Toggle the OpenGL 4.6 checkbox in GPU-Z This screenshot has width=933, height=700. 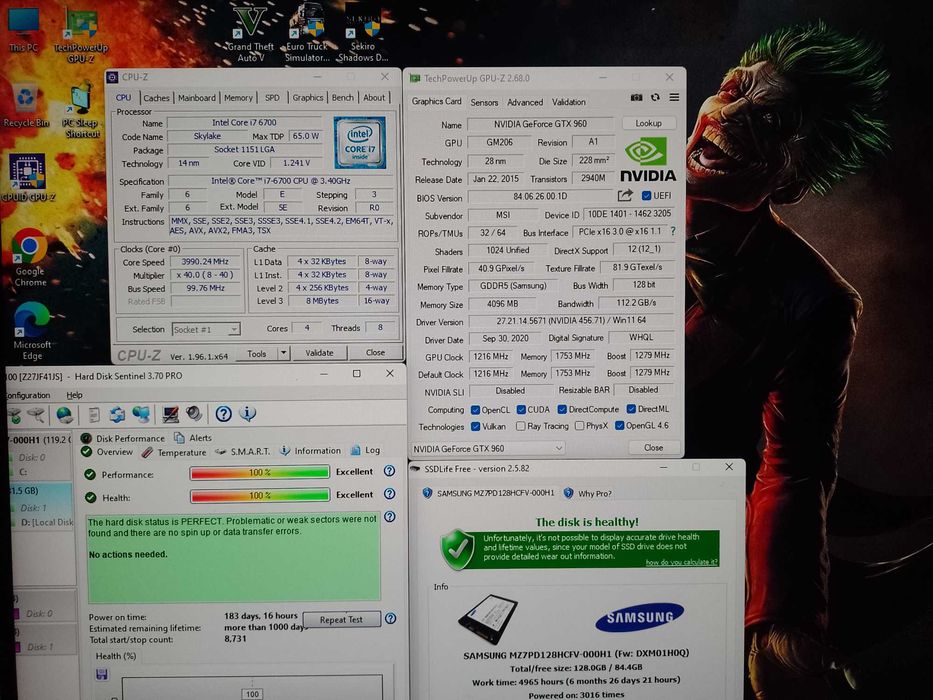point(619,426)
